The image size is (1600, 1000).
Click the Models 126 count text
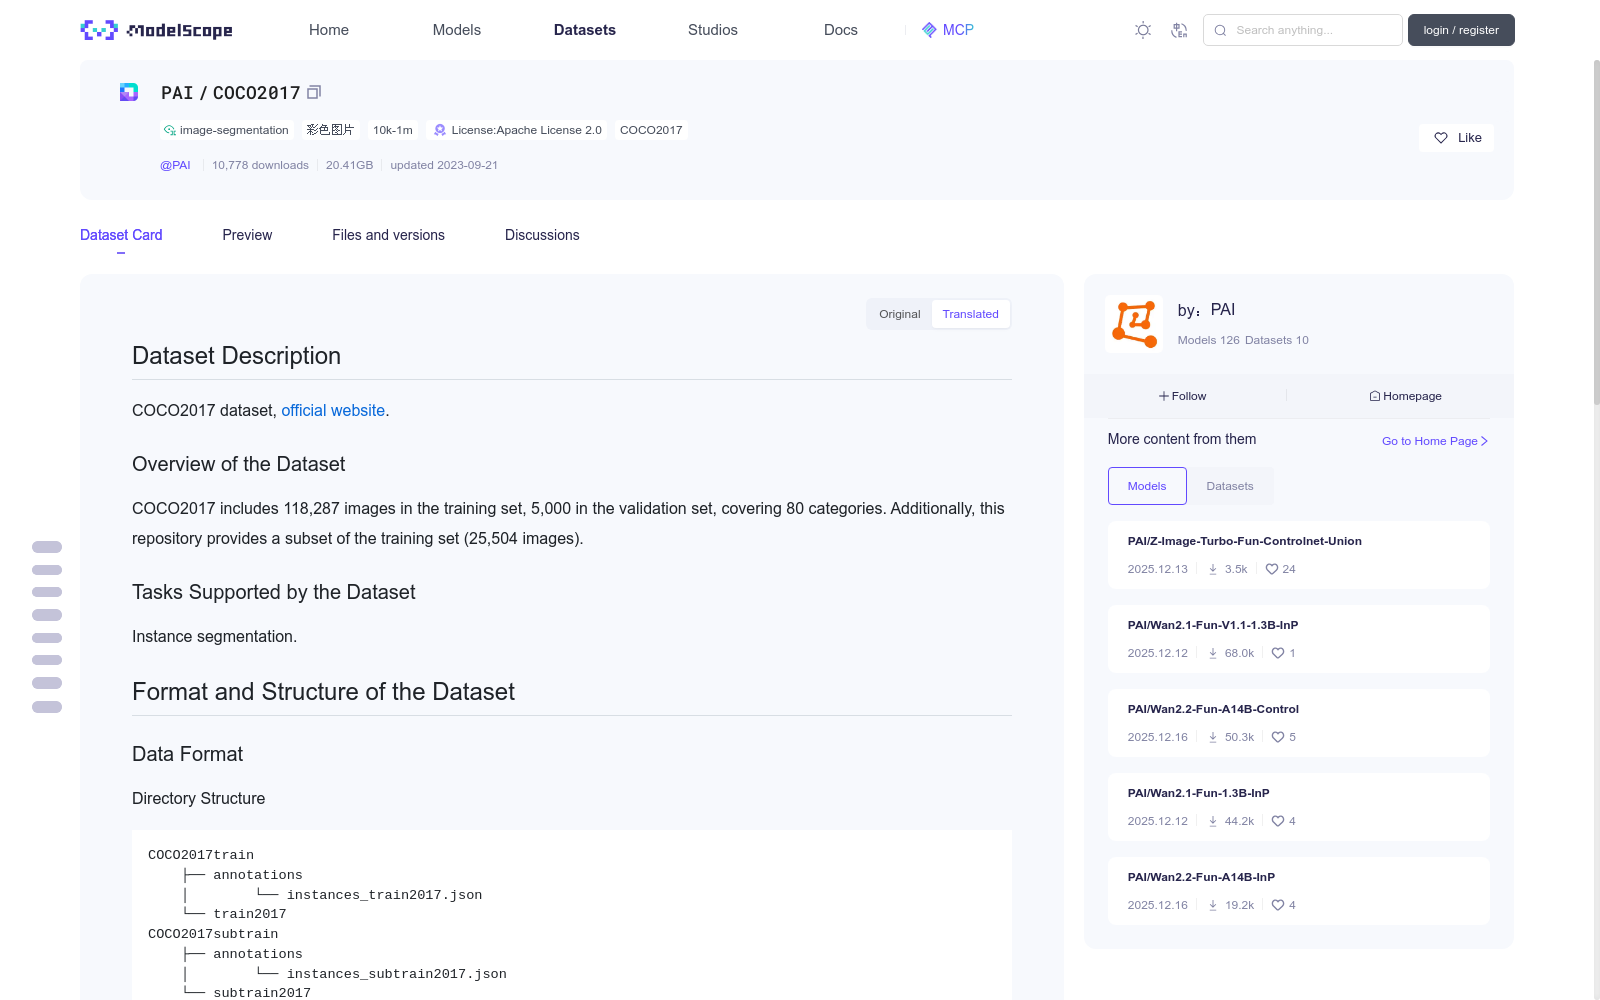point(1209,340)
